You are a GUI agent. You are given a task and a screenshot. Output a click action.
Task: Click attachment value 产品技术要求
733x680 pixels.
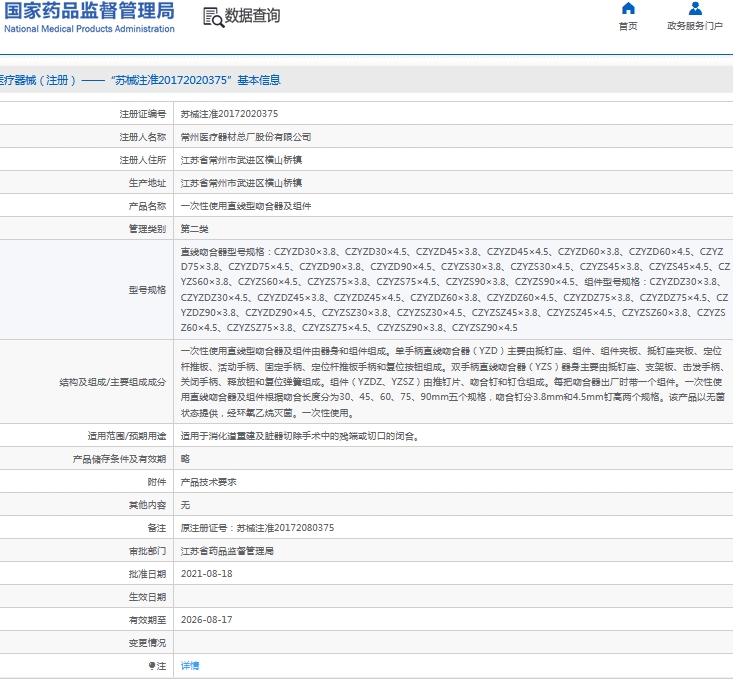[208, 482]
